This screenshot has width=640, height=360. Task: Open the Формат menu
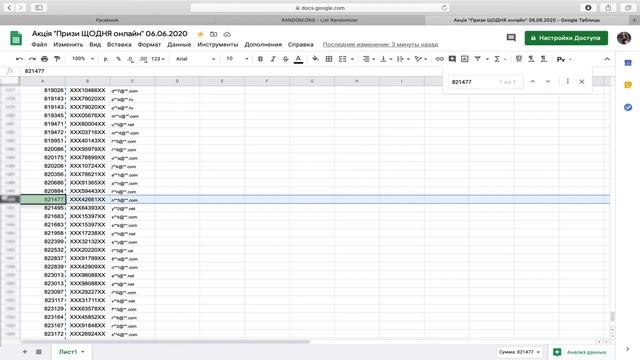tap(149, 44)
